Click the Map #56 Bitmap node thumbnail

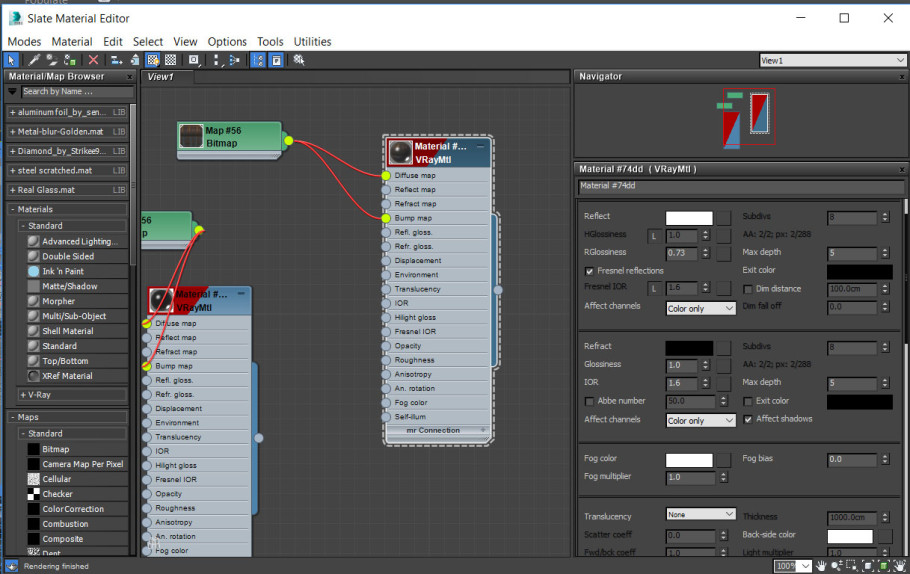(191, 137)
